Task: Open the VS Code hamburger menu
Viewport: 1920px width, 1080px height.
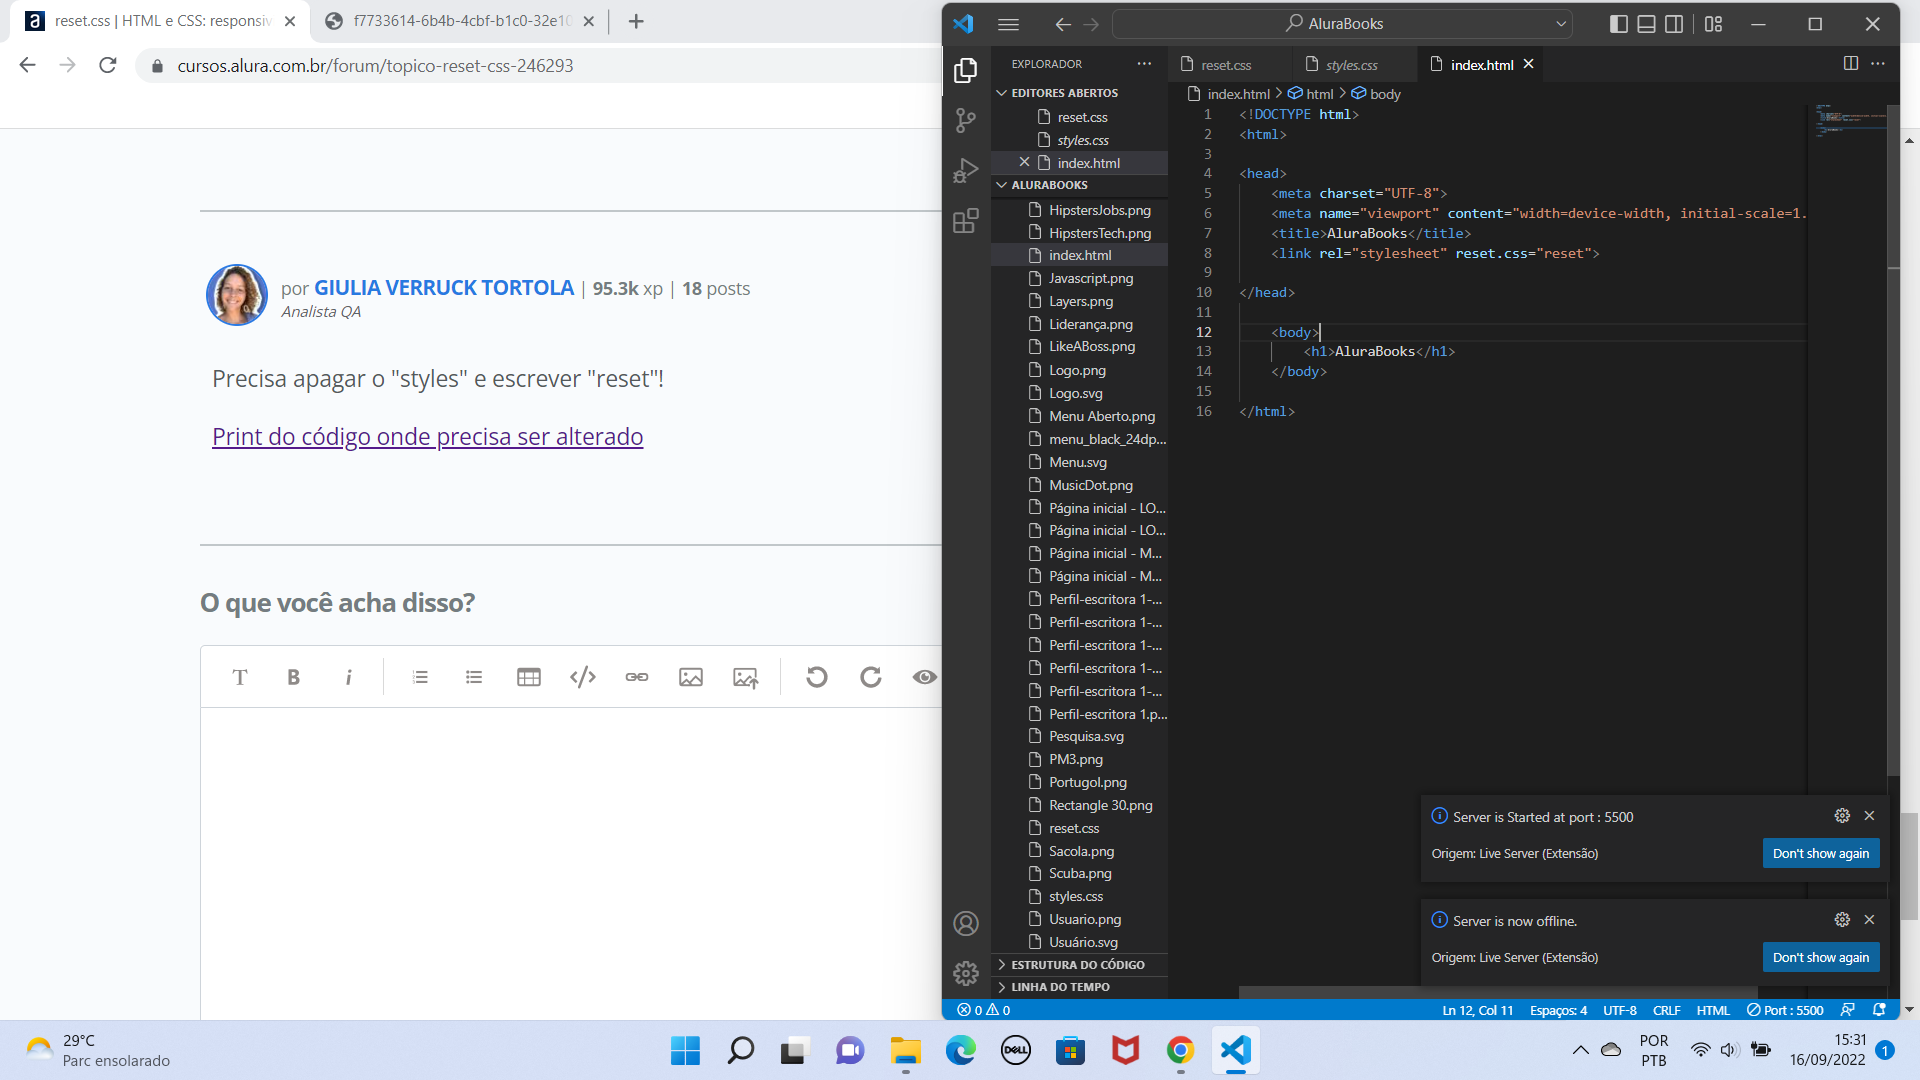Action: (1008, 24)
